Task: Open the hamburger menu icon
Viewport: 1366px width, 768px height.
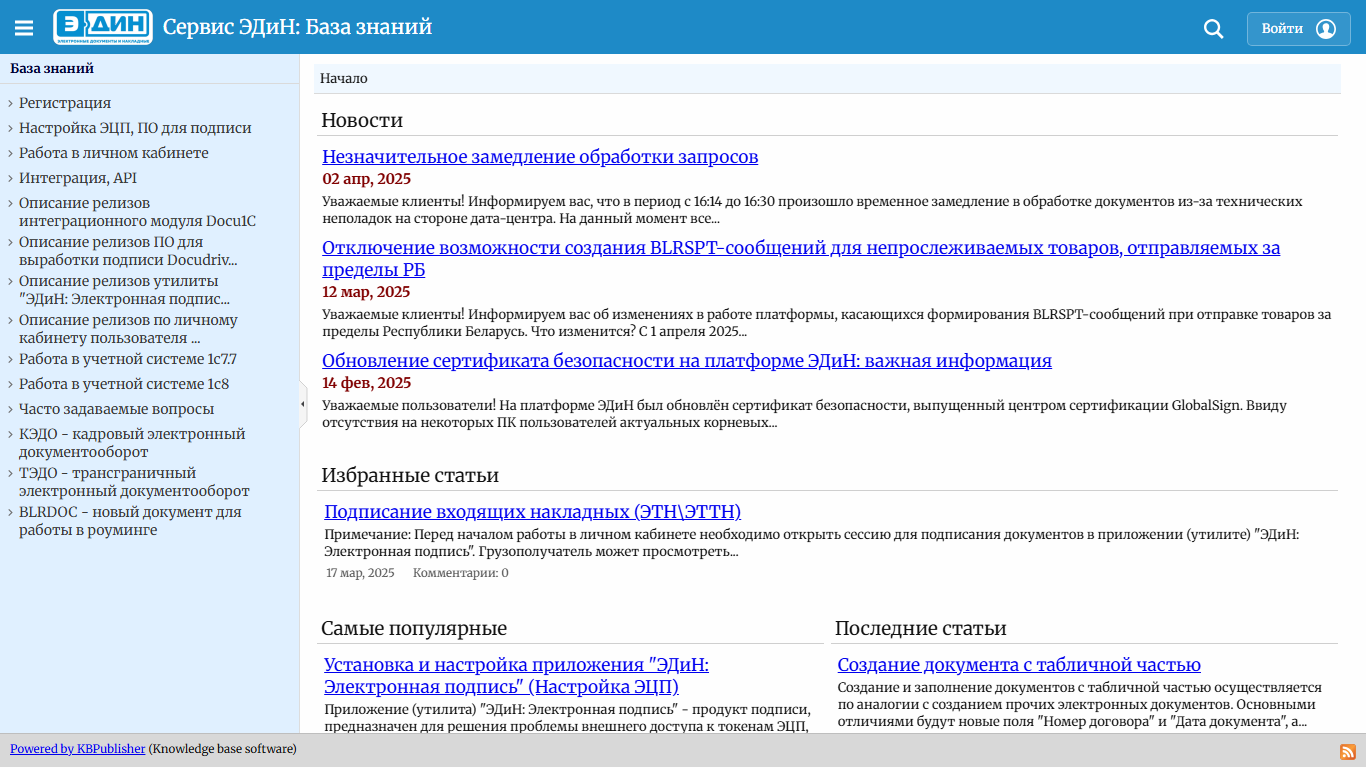Action: [x=24, y=28]
